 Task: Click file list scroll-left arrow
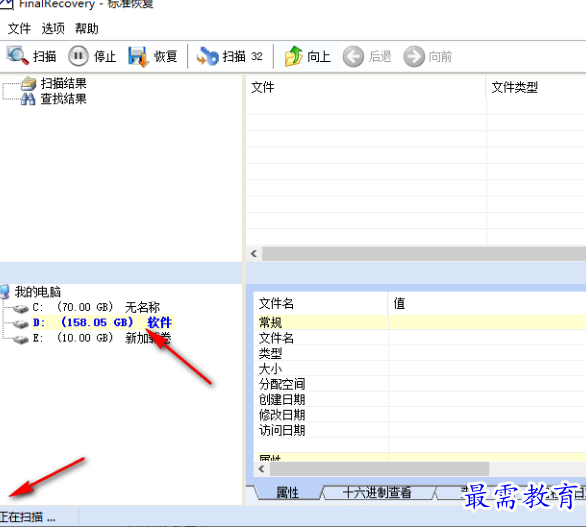(x=254, y=254)
